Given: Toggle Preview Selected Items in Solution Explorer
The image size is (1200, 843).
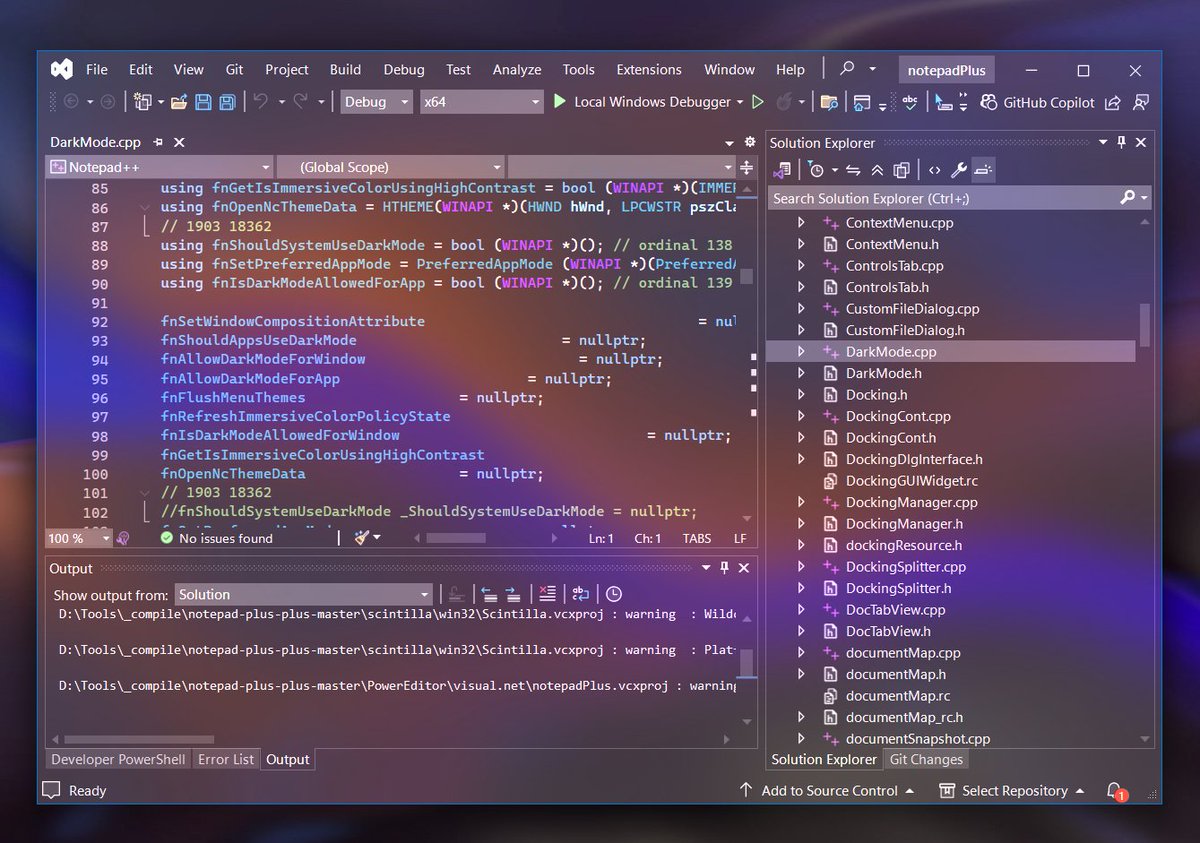Looking at the screenshot, I should (x=983, y=170).
